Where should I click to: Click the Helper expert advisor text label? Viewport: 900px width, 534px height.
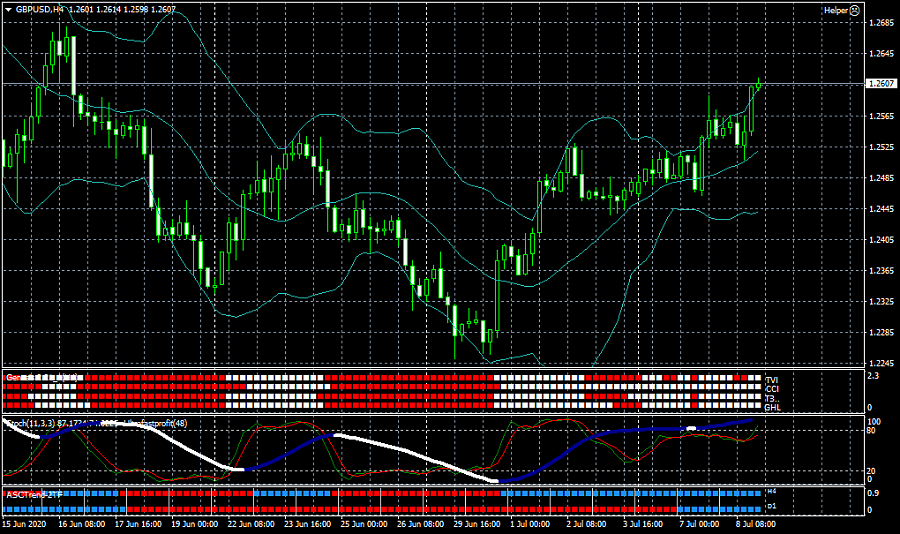pos(835,10)
